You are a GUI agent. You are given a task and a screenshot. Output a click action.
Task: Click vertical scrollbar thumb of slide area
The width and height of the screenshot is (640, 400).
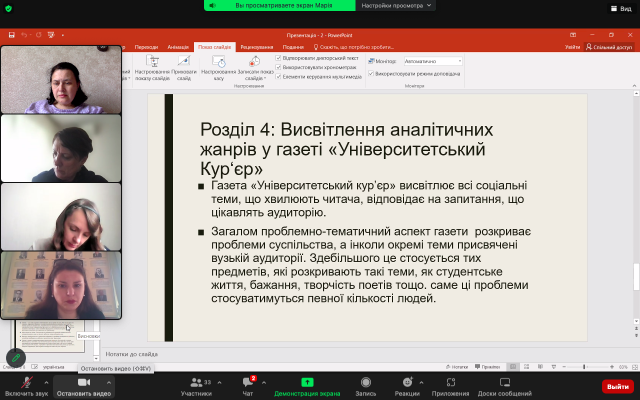[636, 277]
